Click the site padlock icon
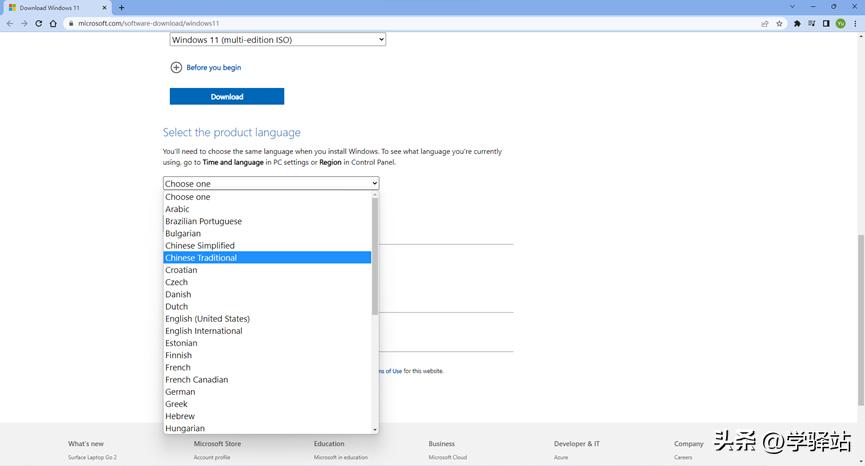865x466 pixels. [71, 24]
